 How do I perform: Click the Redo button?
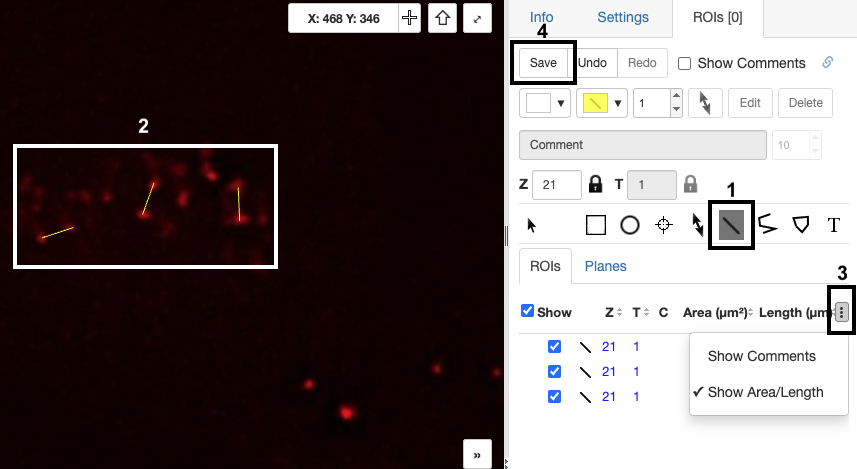642,63
